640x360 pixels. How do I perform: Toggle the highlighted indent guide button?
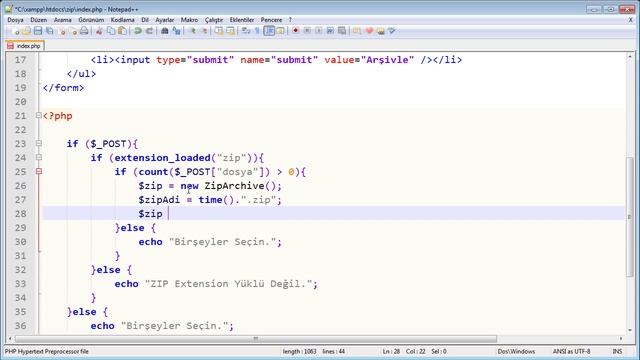click(269, 31)
